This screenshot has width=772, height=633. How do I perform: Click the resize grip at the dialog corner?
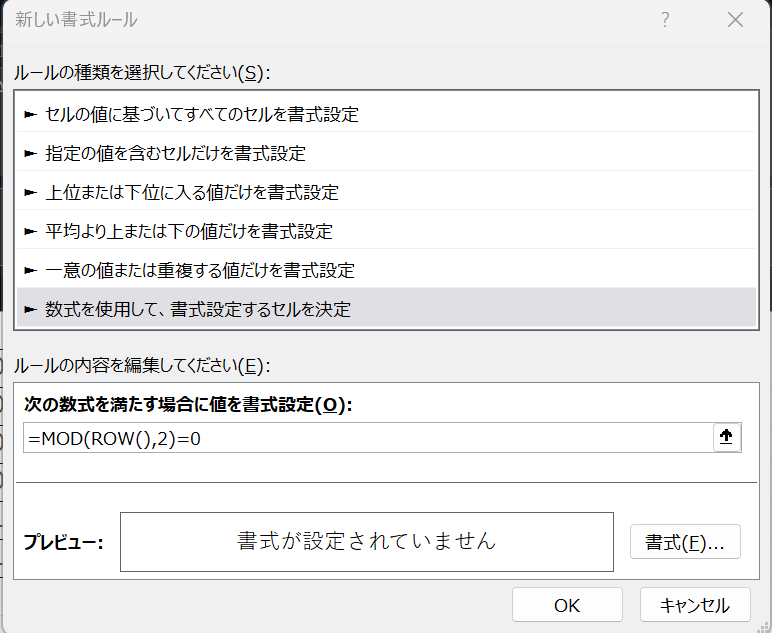764,626
